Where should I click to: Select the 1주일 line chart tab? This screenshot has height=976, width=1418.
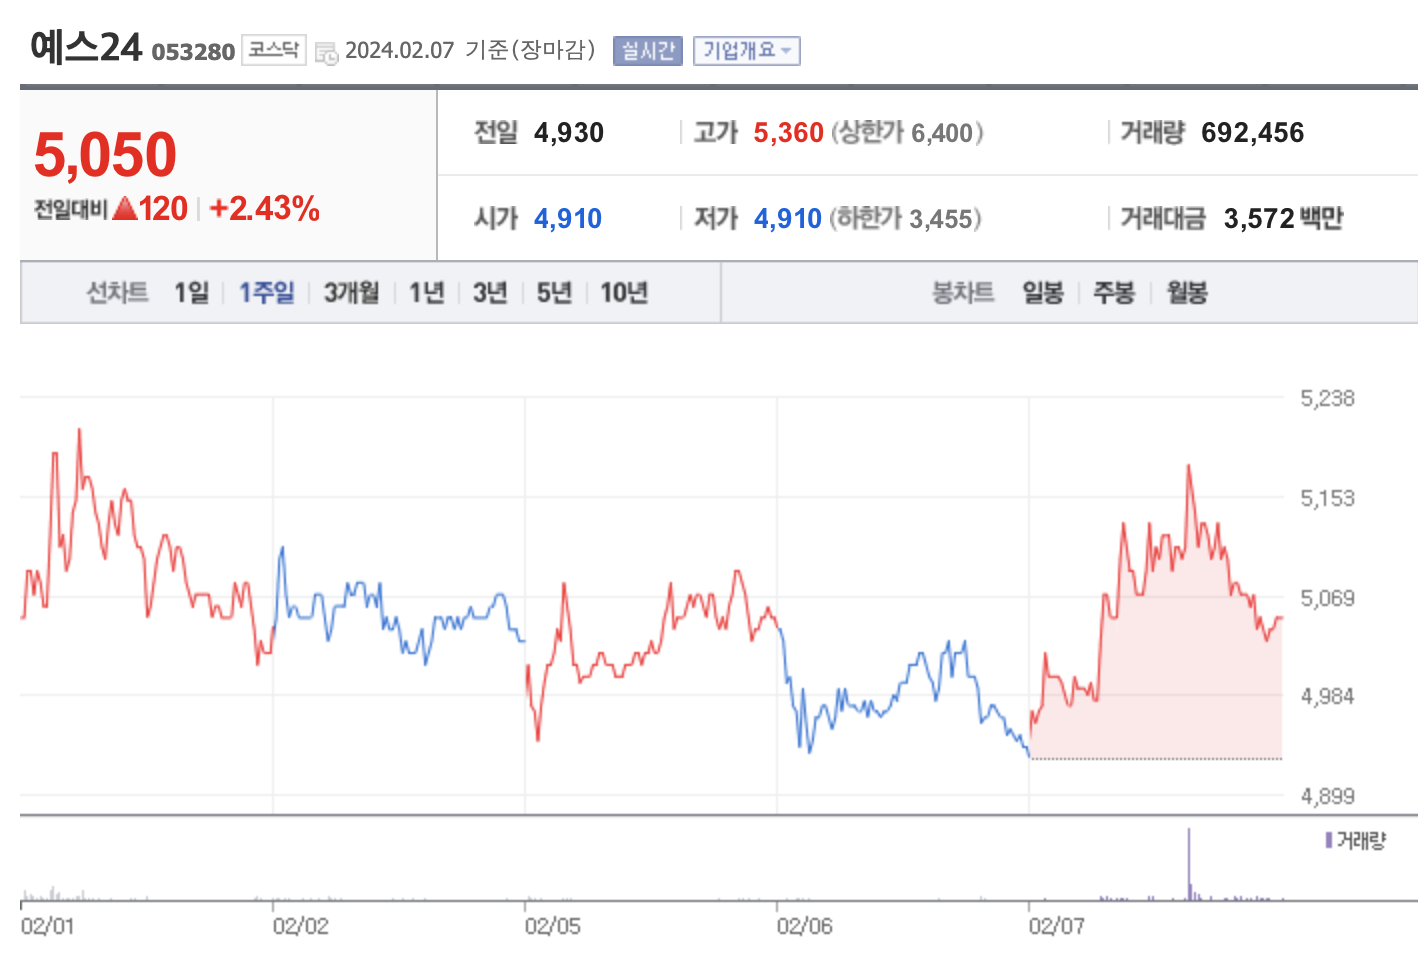point(266,292)
